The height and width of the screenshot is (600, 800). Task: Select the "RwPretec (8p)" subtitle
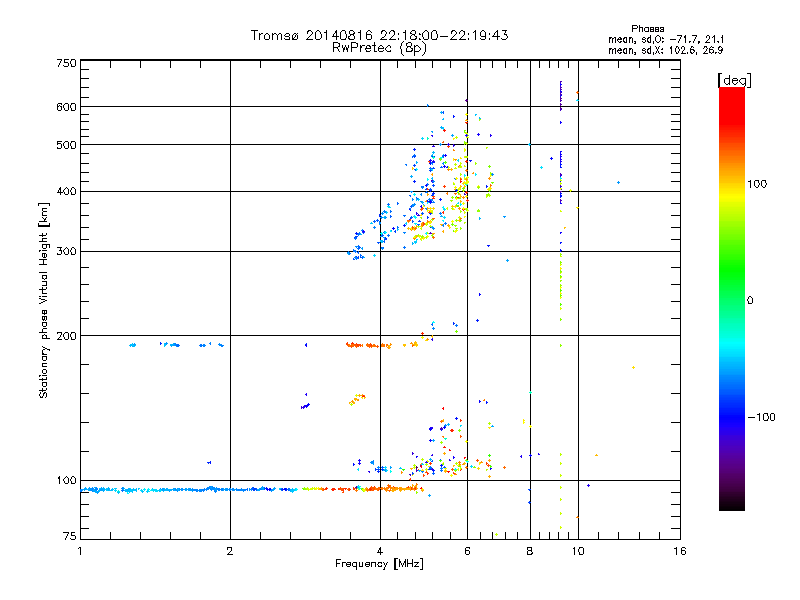point(379,47)
